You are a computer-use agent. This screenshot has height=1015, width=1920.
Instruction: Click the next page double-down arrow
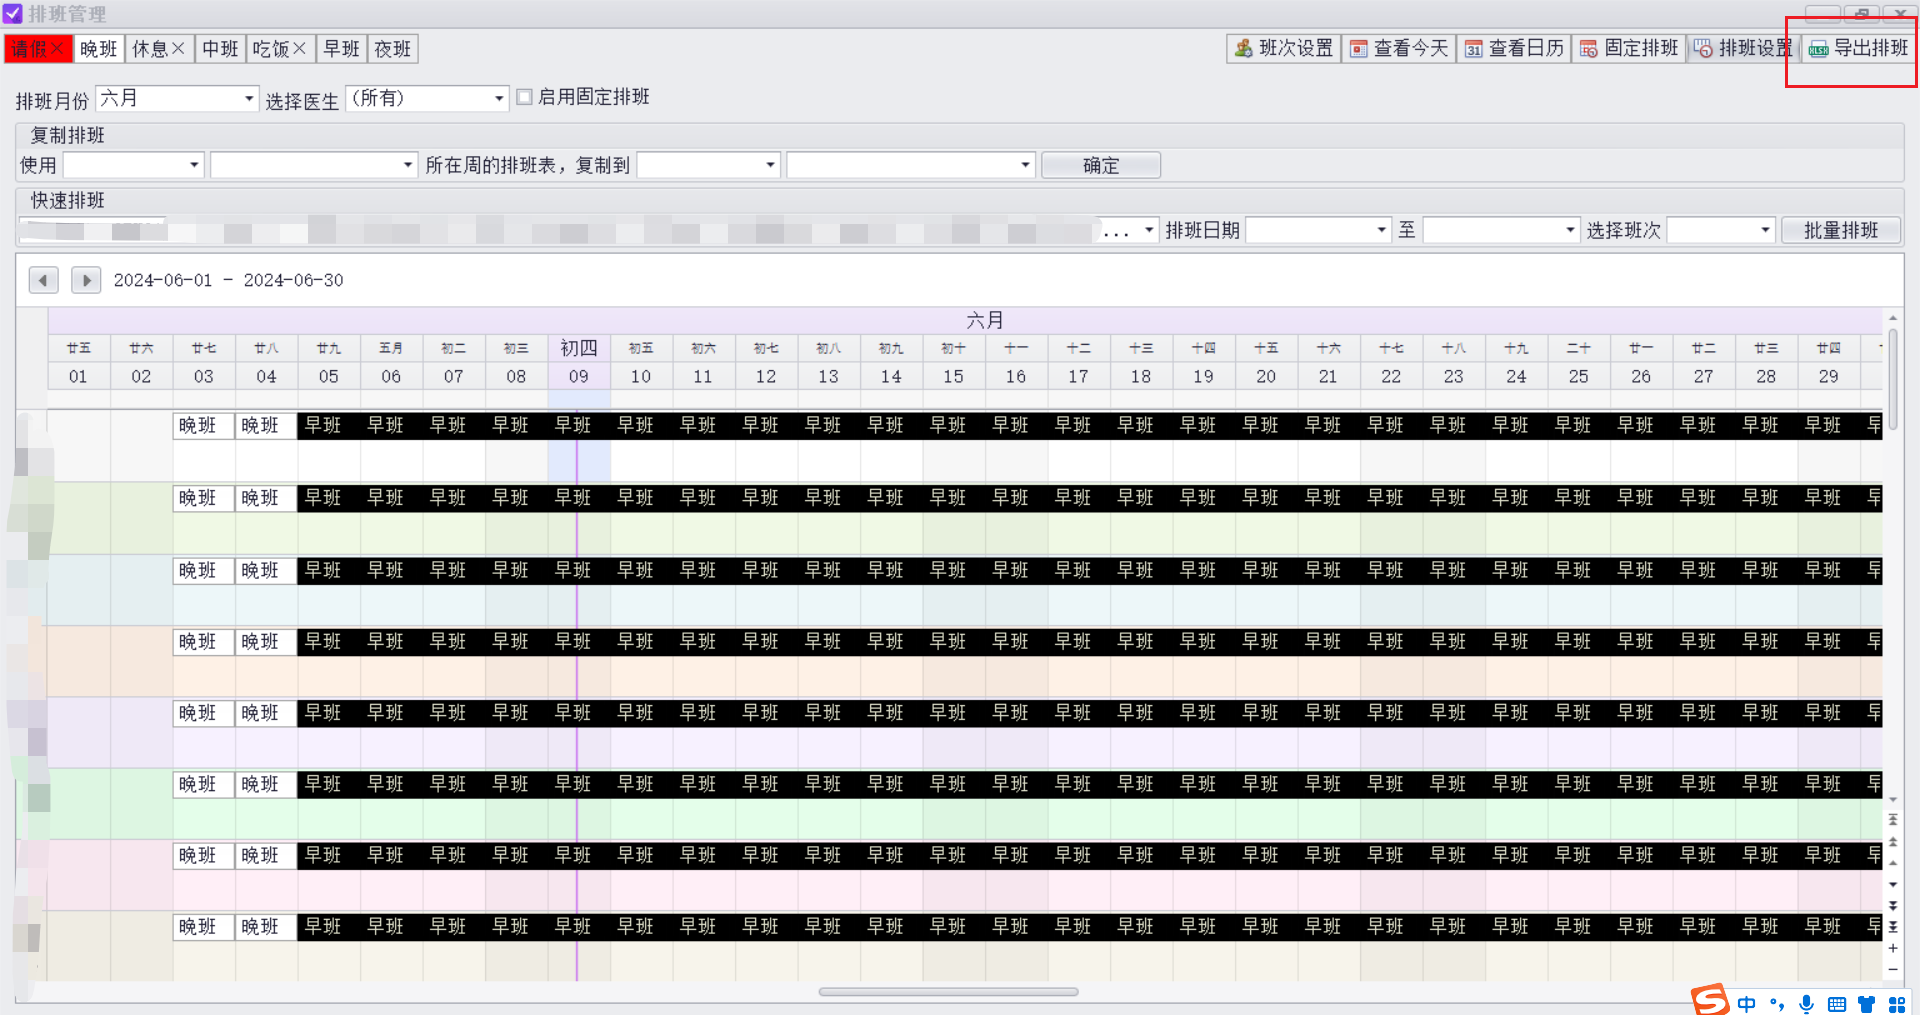[x=1892, y=905]
